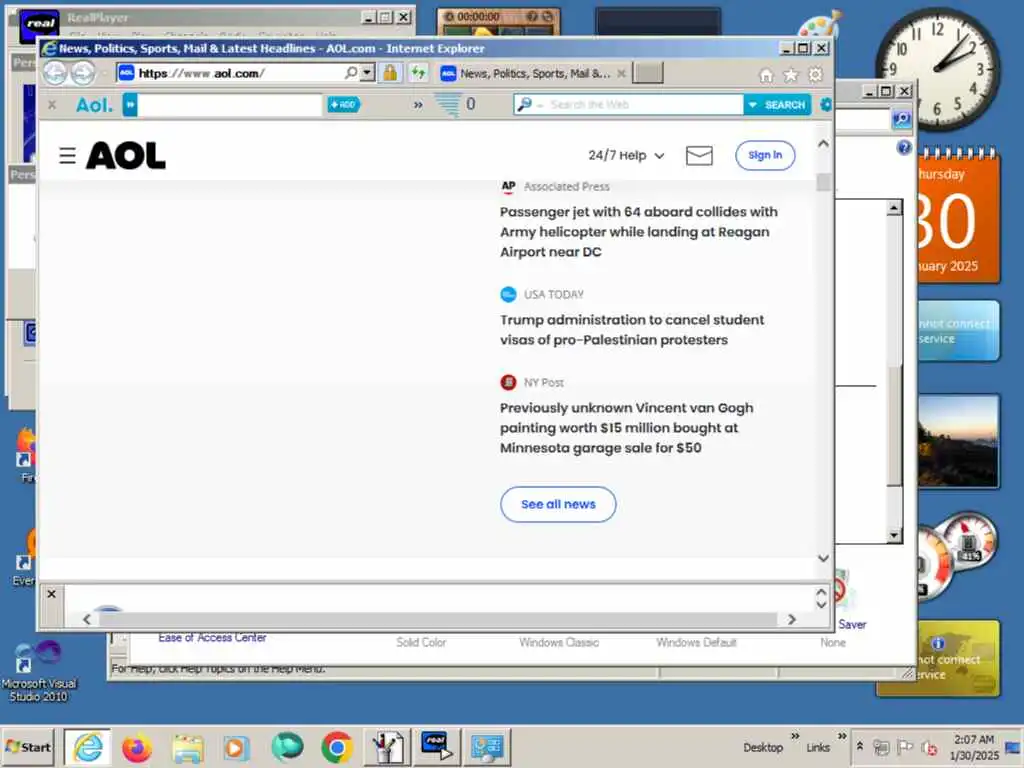Screen dimensions: 1024x768
Task: Open the Trump administration student visas headline
Action: [632, 330]
